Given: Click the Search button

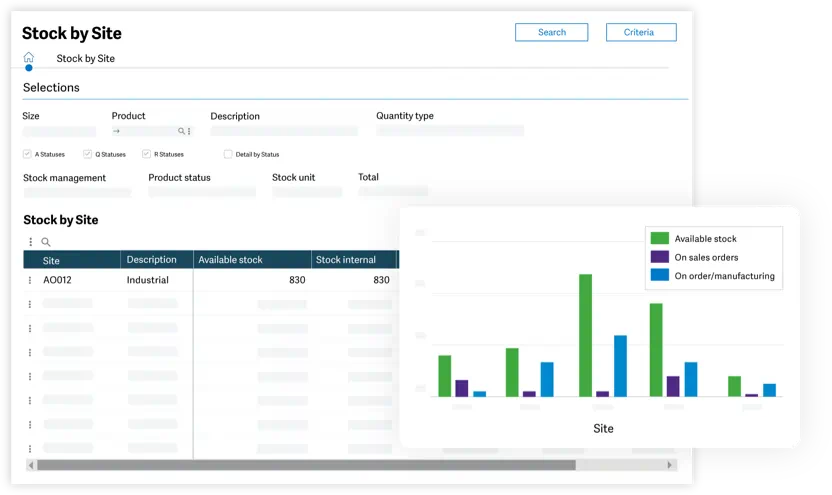Looking at the screenshot, I should (x=552, y=32).
